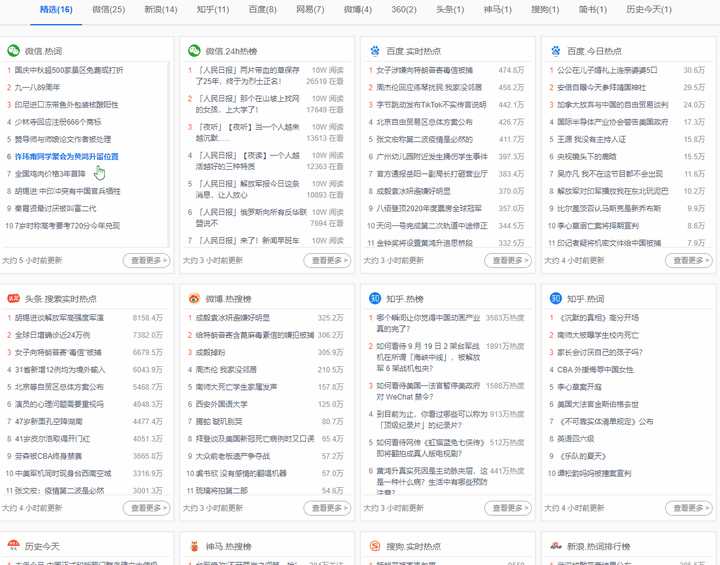
Task: Click the WeChat icon beside 微信 热词
Action: point(13,51)
